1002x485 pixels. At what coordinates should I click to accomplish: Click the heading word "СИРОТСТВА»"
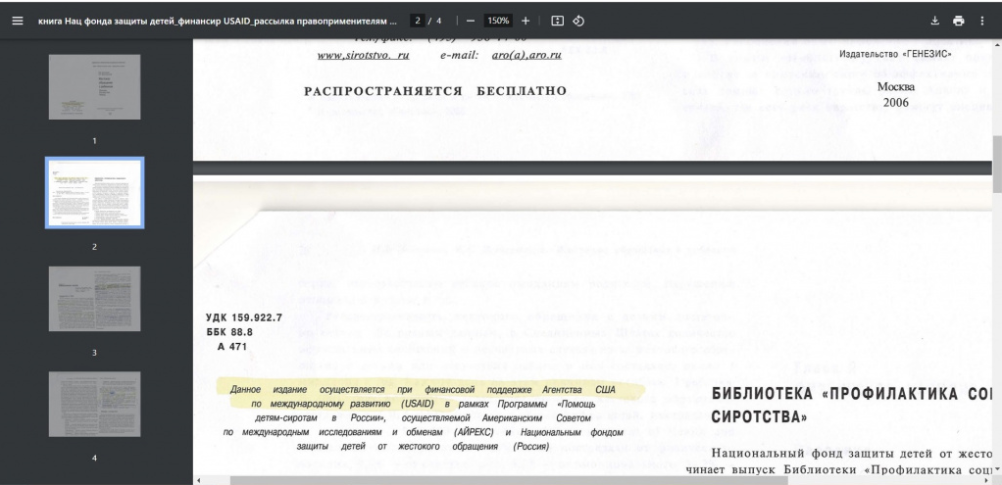click(x=759, y=417)
